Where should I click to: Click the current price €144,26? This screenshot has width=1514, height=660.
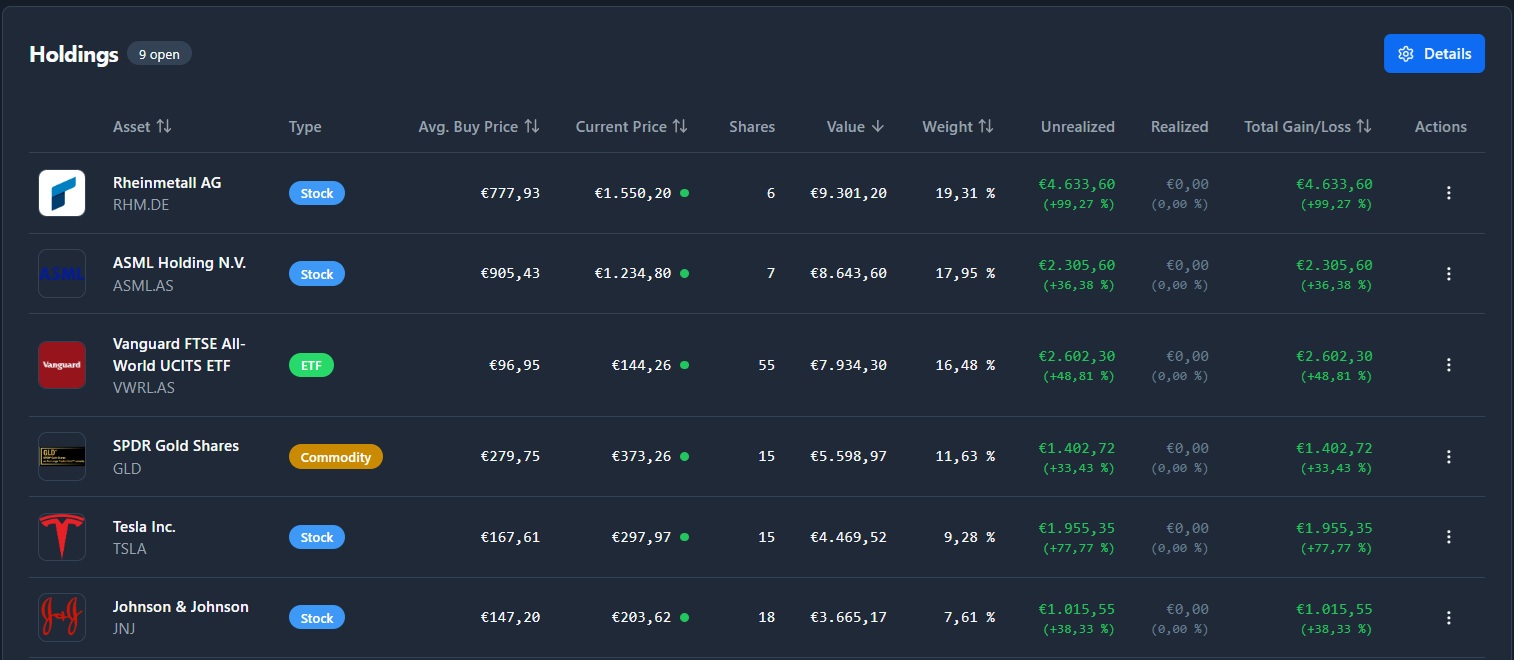coord(642,365)
